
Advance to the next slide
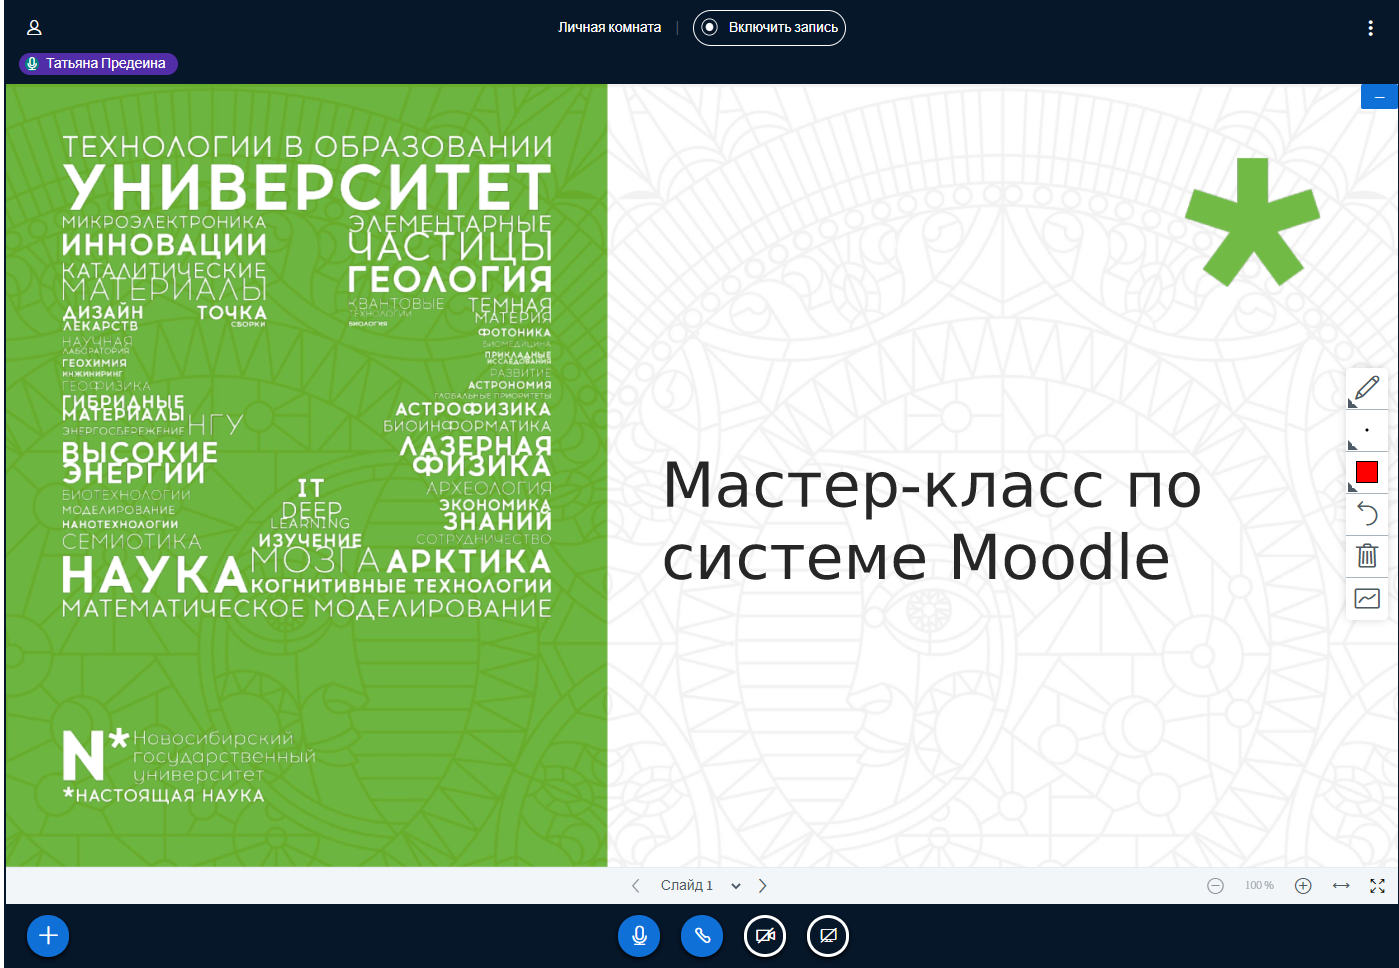click(763, 886)
